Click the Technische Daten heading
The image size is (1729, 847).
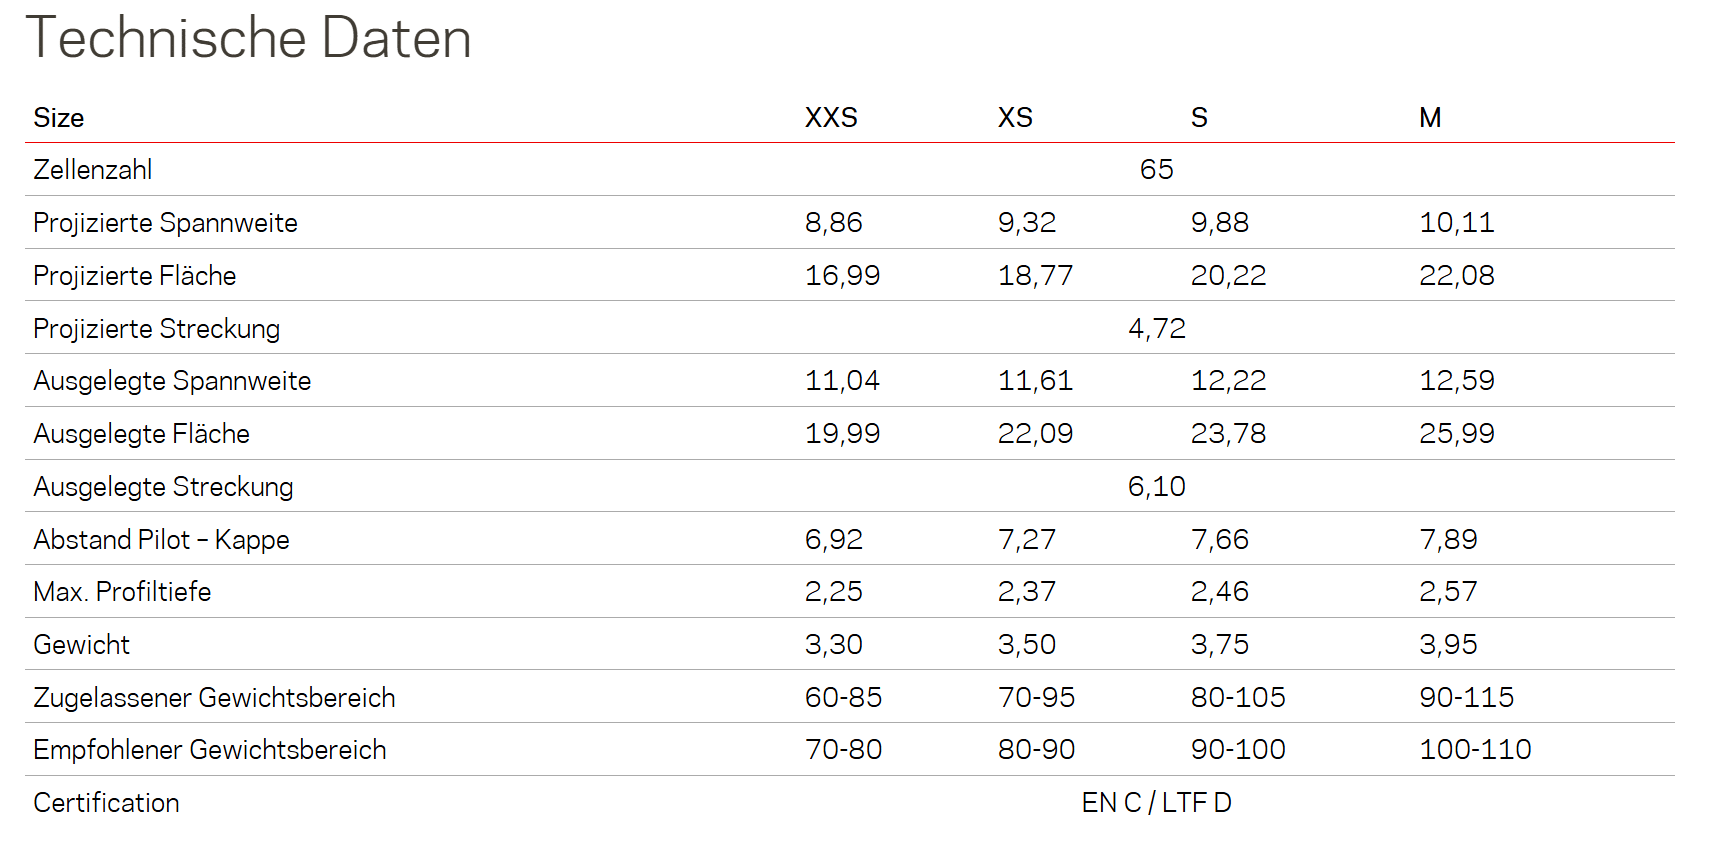248,39
